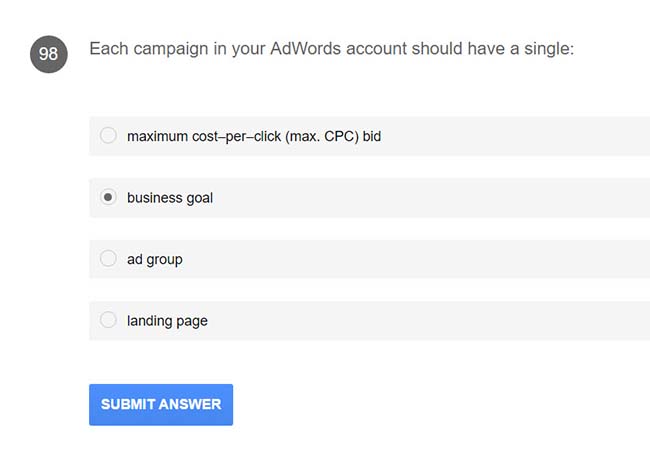
Task: Click the word "Each" starting the question
Action: tap(107, 49)
